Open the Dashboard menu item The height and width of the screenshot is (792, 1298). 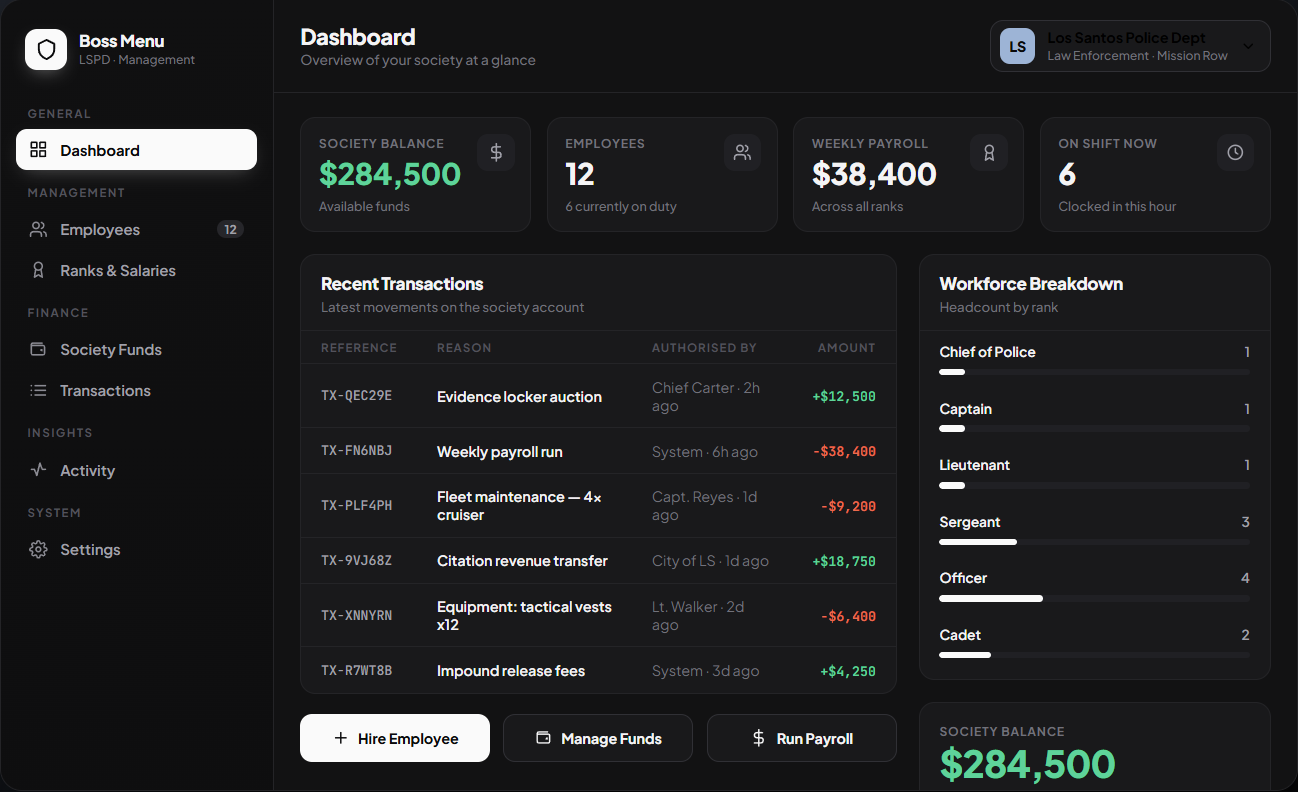click(136, 150)
